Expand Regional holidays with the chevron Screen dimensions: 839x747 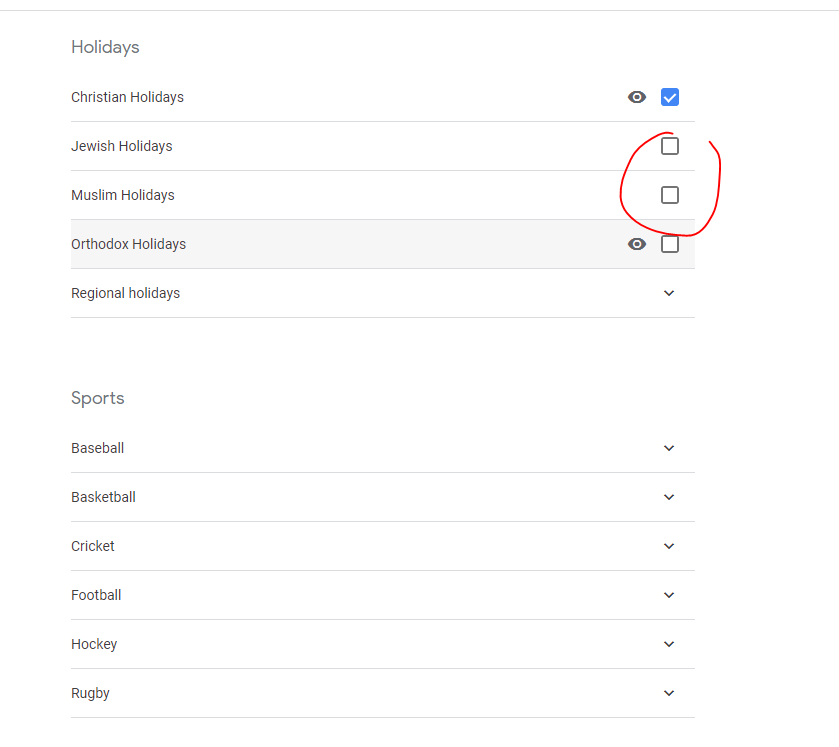[669, 293]
